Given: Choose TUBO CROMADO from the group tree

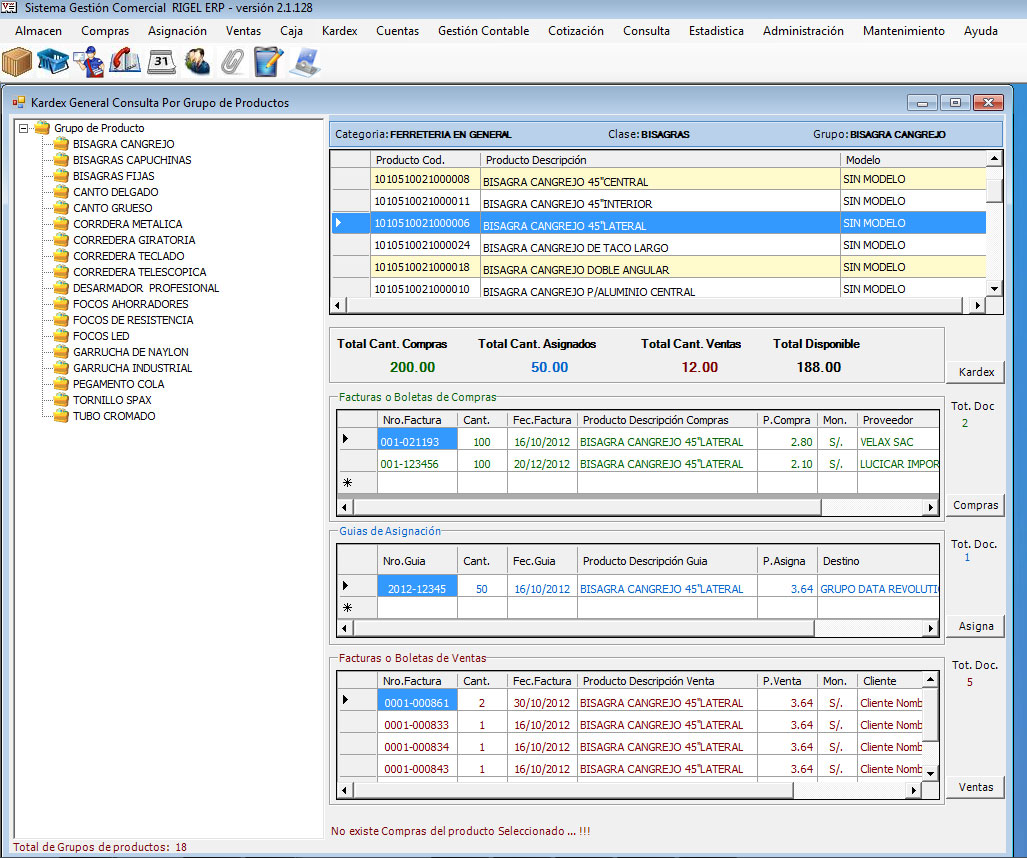Looking at the screenshot, I should tap(114, 416).
